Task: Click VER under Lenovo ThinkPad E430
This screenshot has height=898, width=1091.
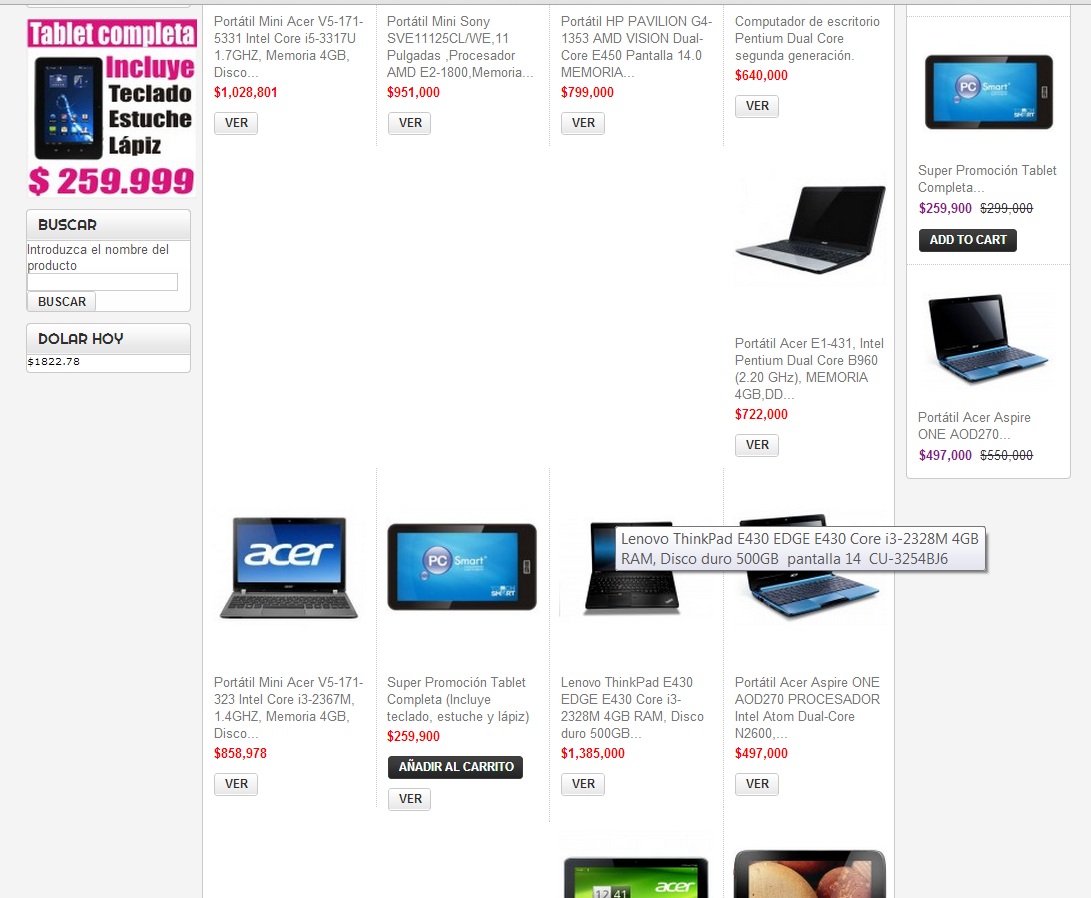Action: 583,784
